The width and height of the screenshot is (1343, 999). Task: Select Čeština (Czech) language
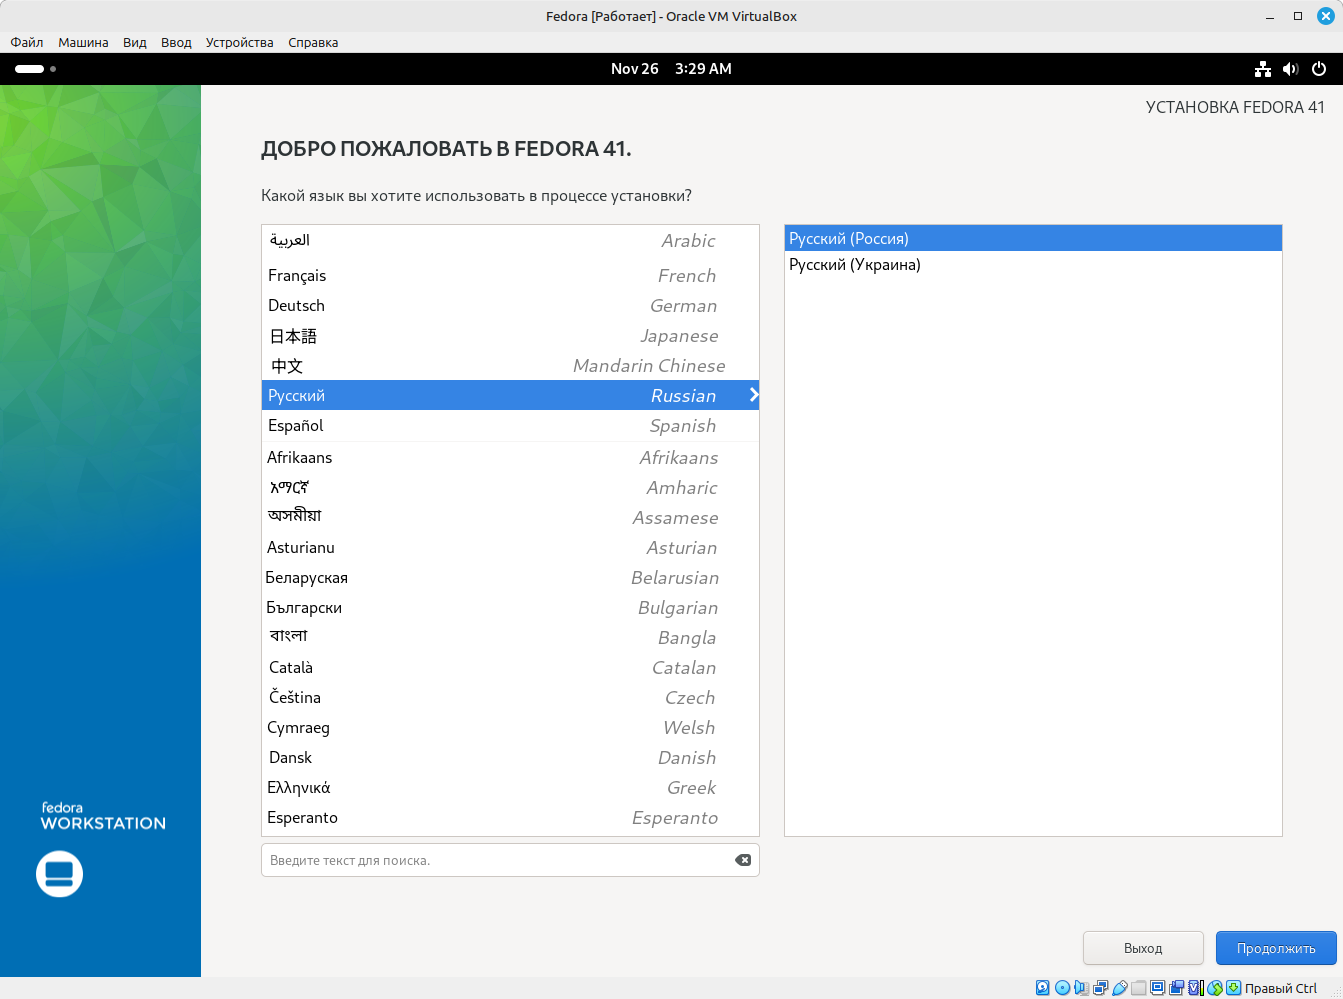(x=510, y=697)
